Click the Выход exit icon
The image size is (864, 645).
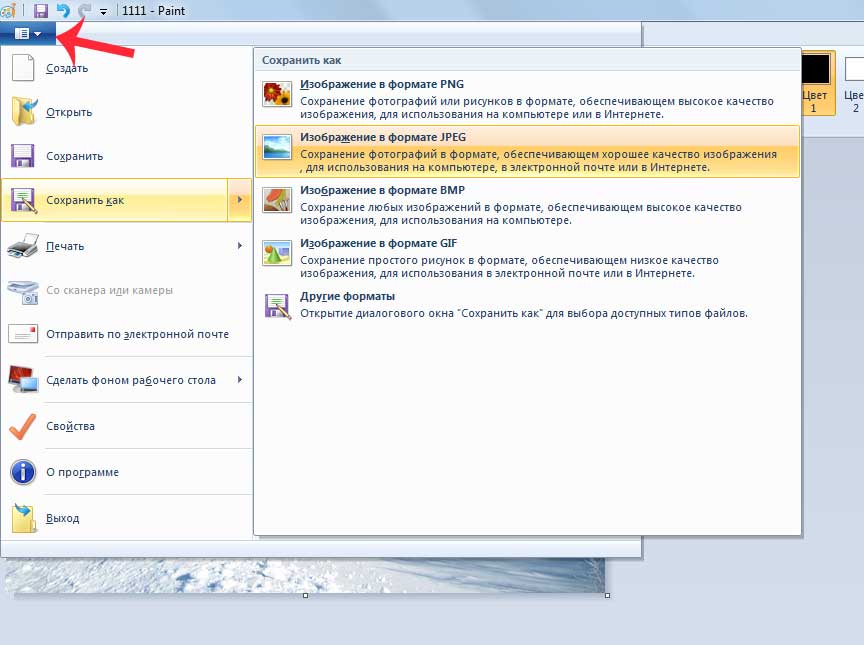[x=23, y=518]
